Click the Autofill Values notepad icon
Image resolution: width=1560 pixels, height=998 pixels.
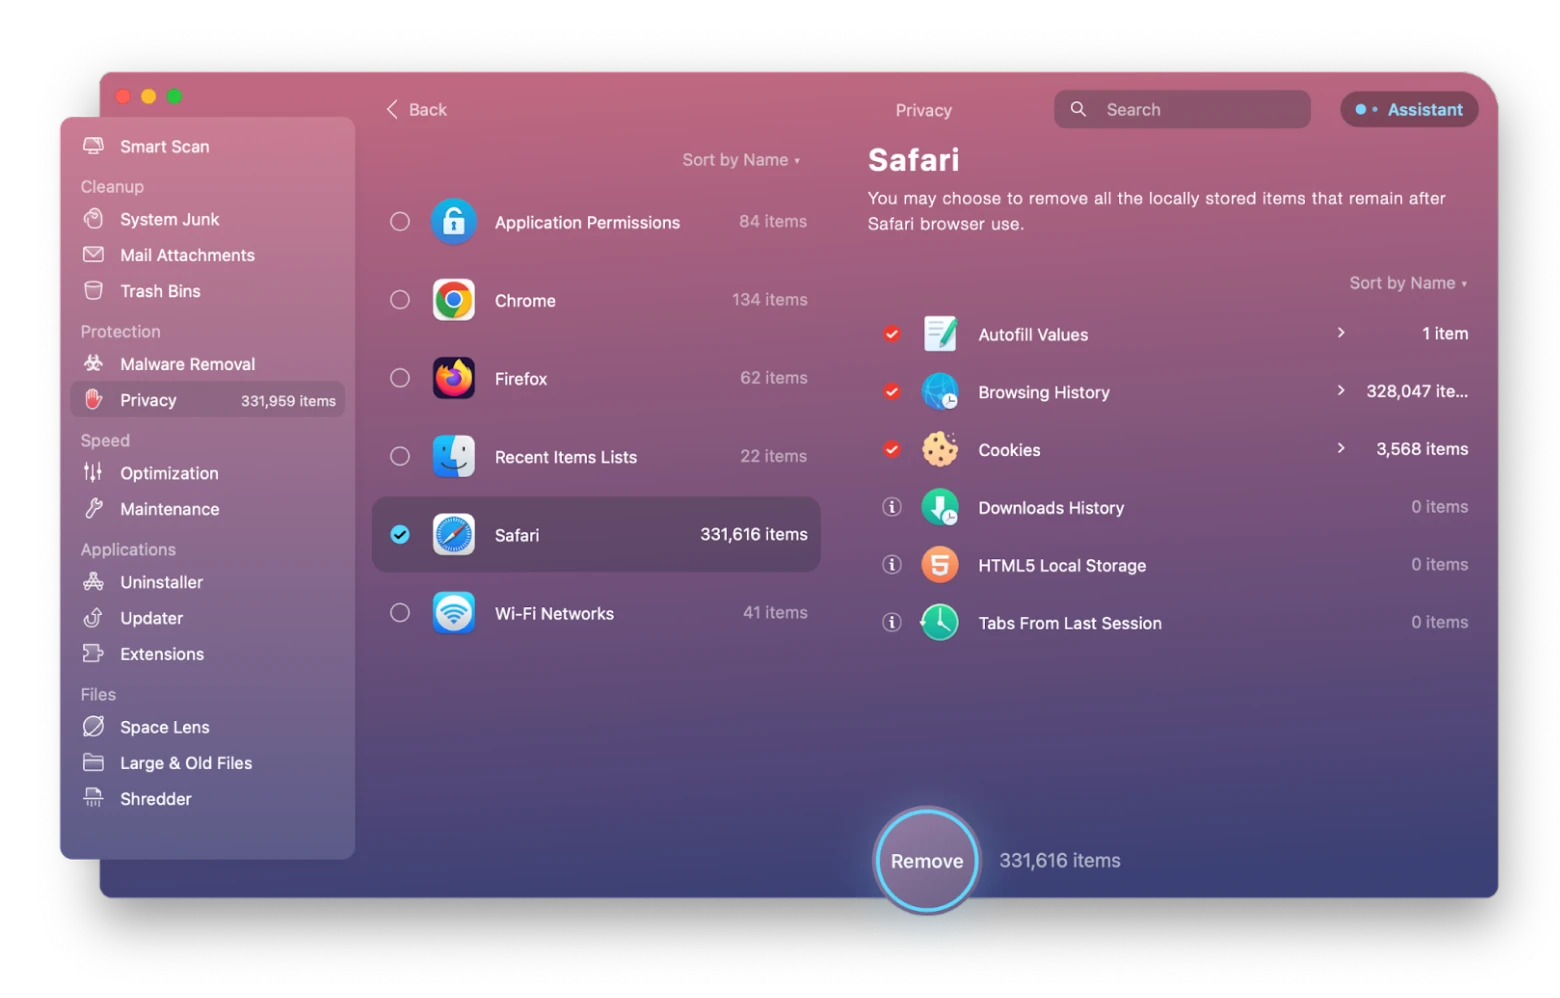(x=939, y=334)
